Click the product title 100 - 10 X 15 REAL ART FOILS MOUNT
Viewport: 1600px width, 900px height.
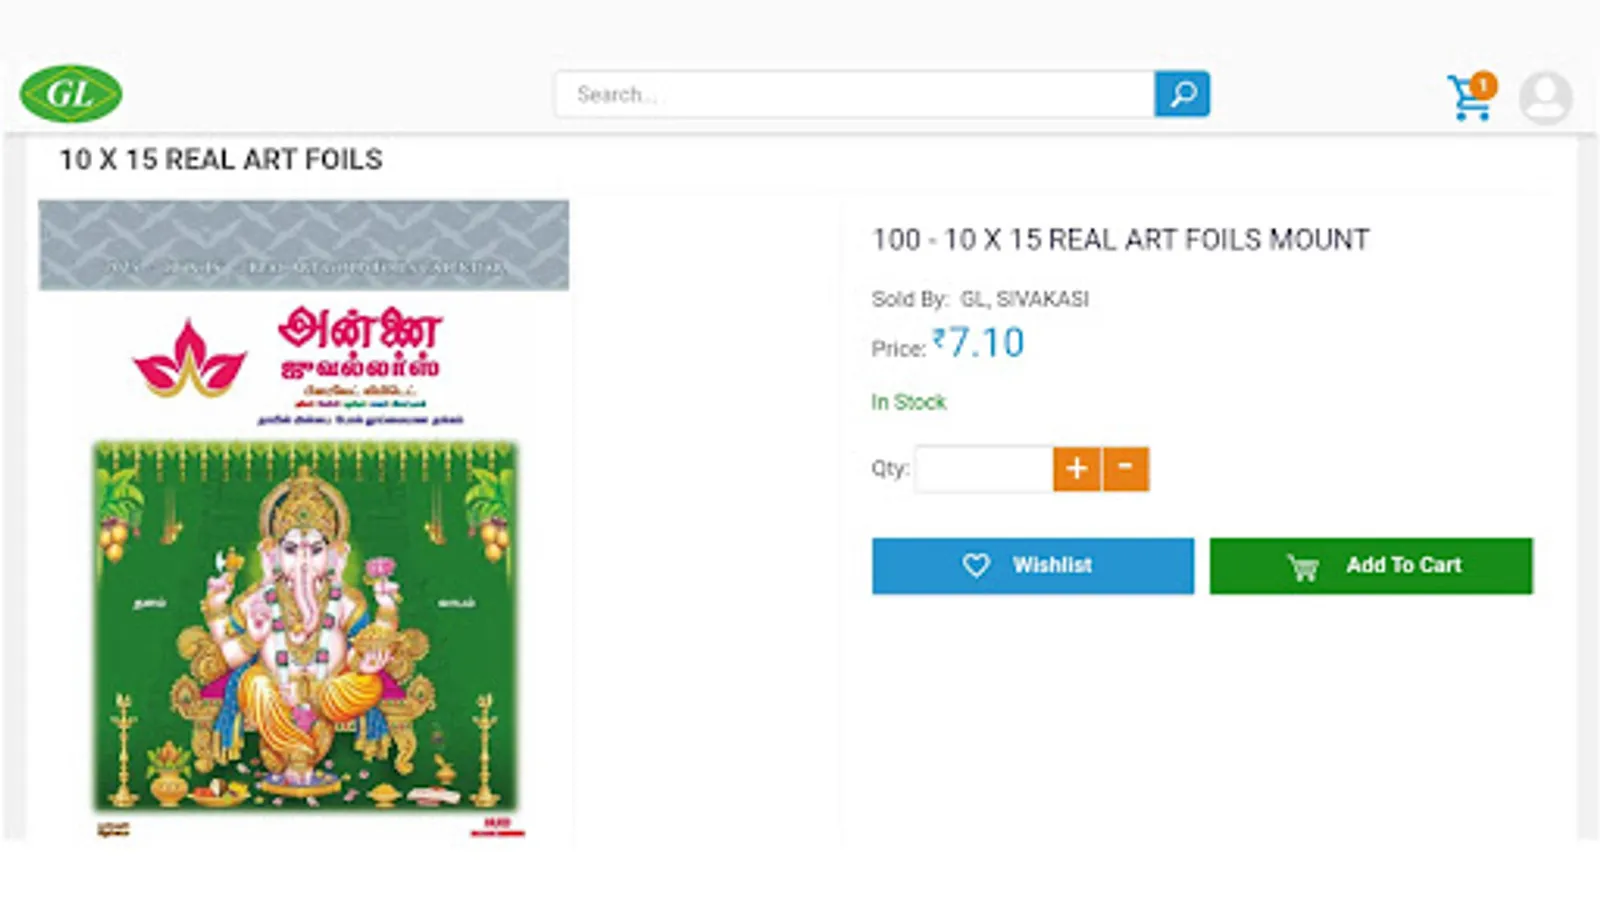click(x=1121, y=240)
